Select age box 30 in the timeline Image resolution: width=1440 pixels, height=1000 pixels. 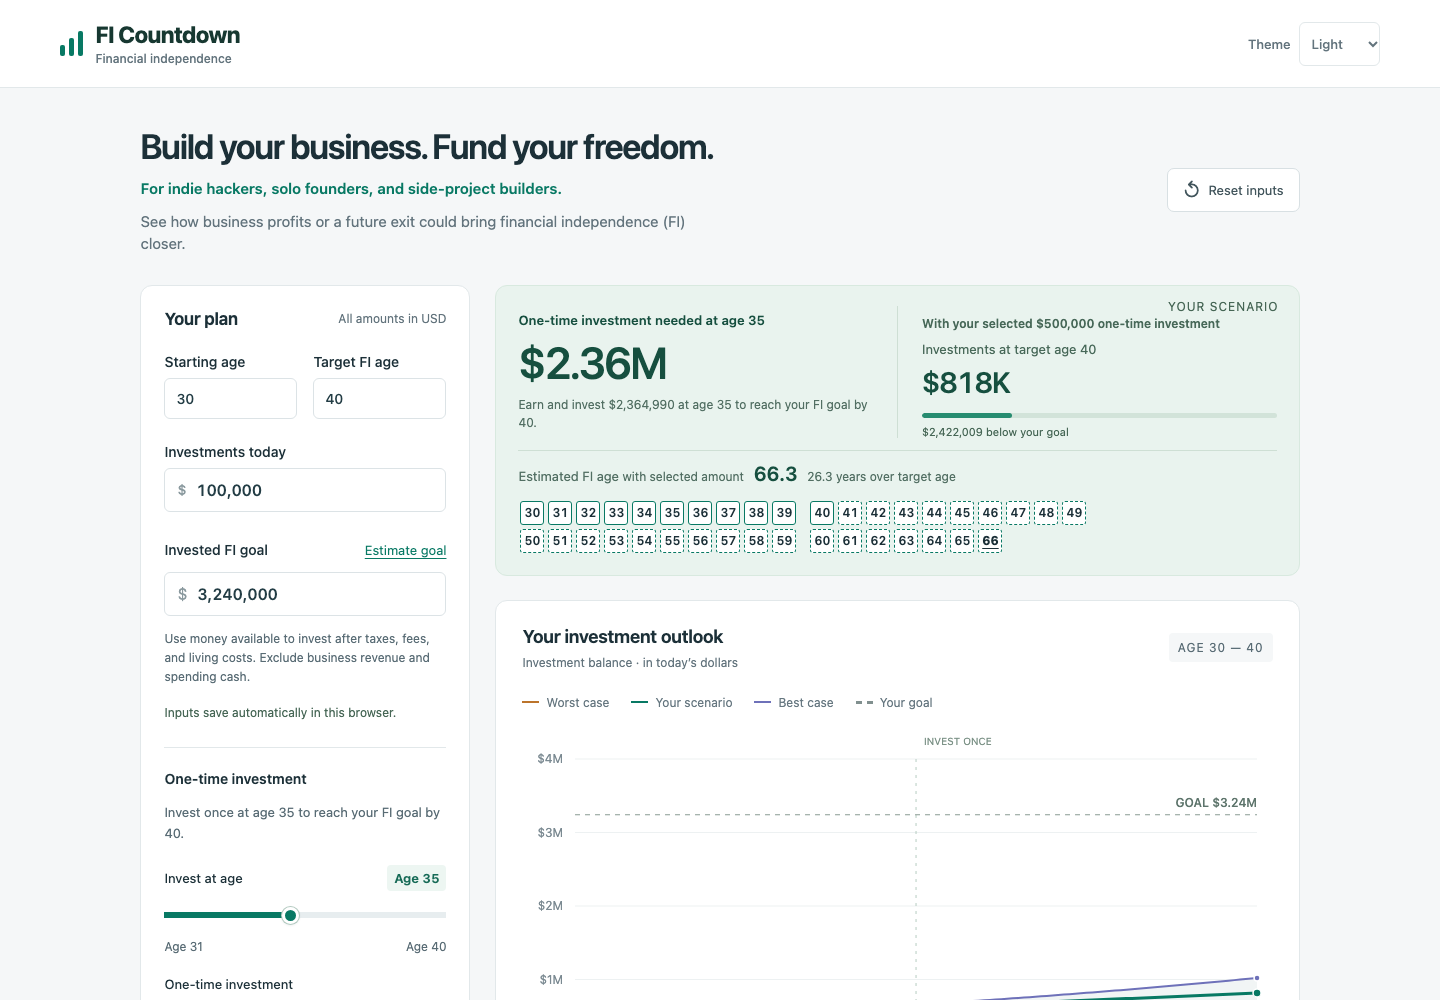click(x=532, y=513)
